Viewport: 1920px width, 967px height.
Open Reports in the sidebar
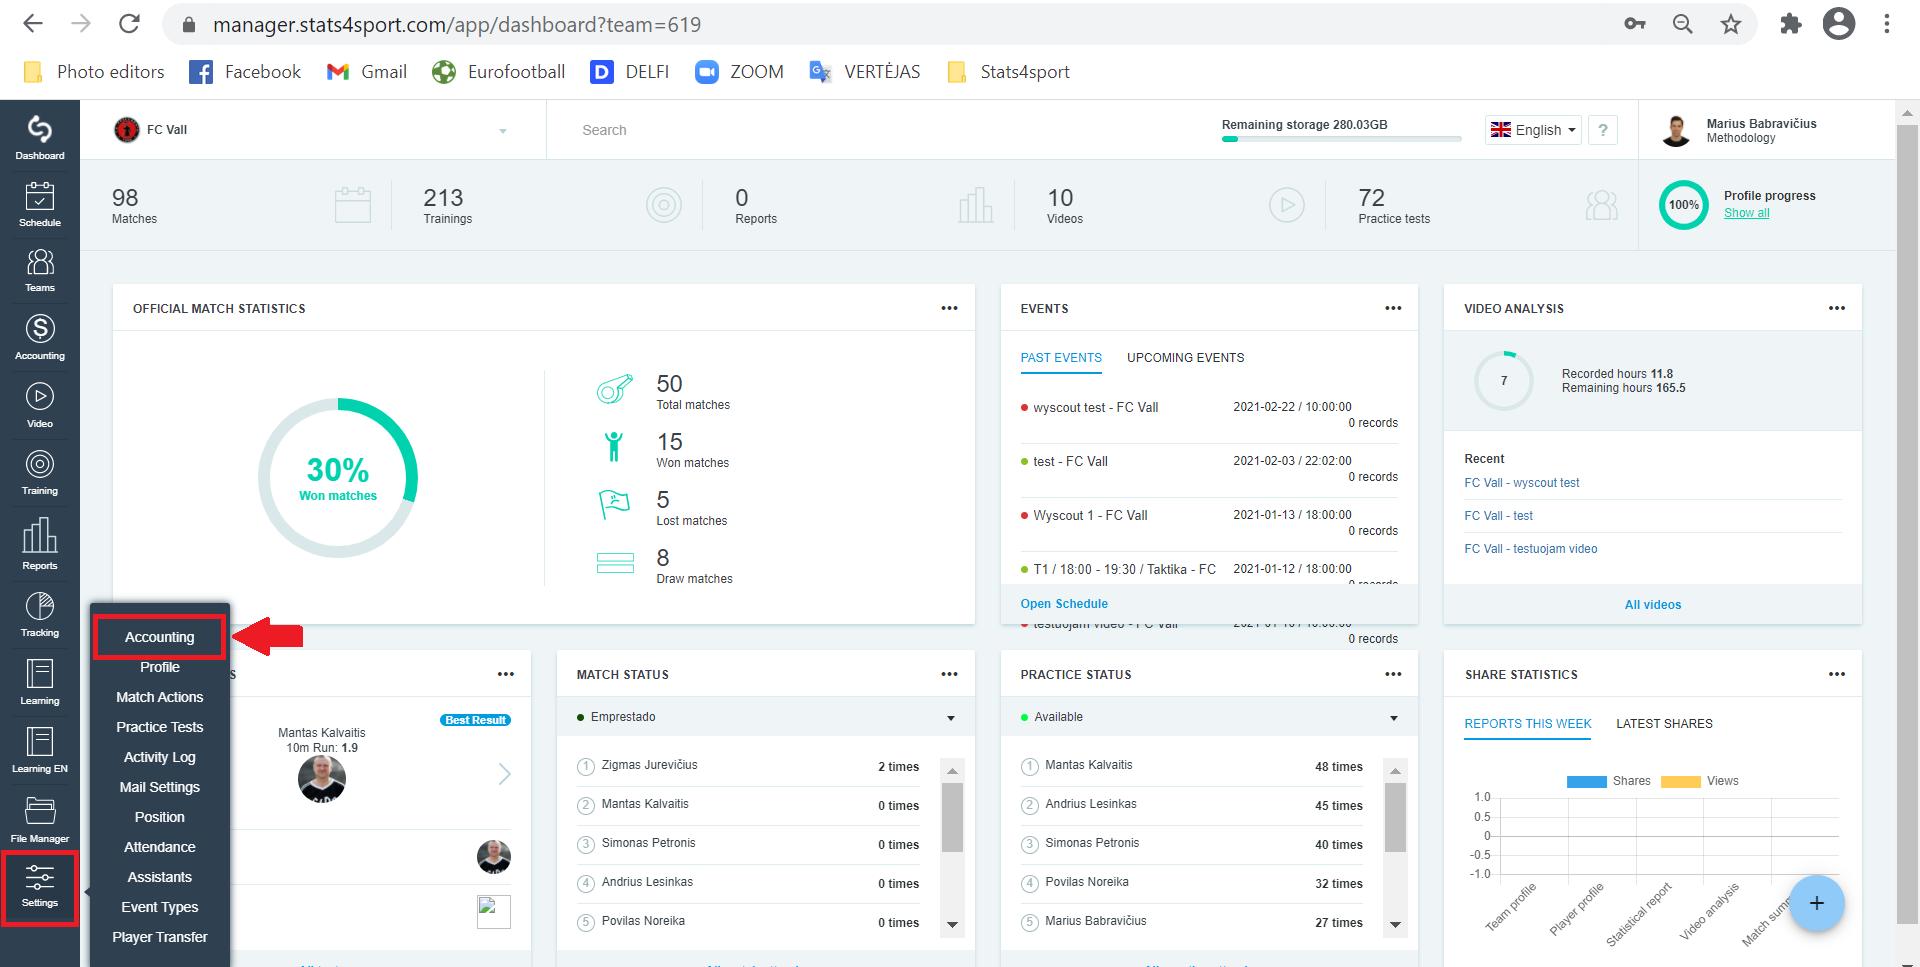(40, 544)
